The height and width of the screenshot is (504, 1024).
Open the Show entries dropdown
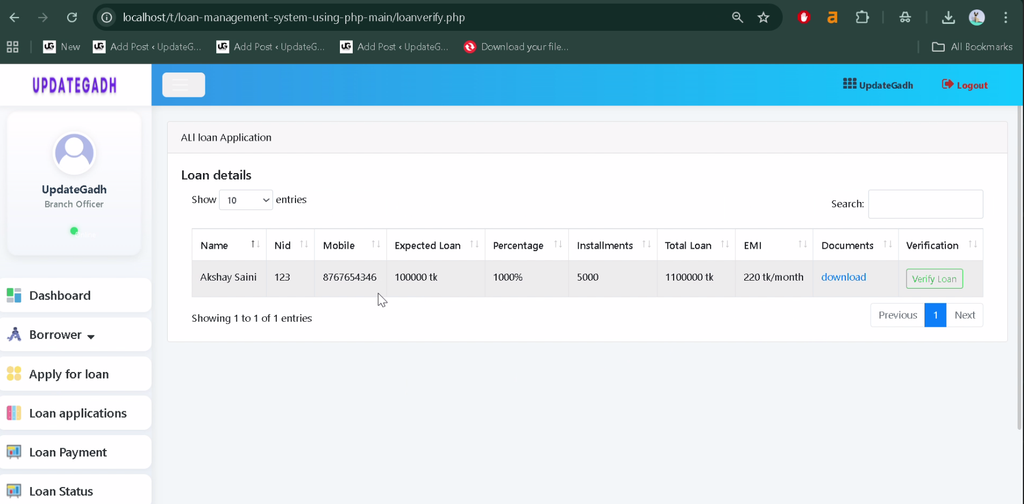246,200
